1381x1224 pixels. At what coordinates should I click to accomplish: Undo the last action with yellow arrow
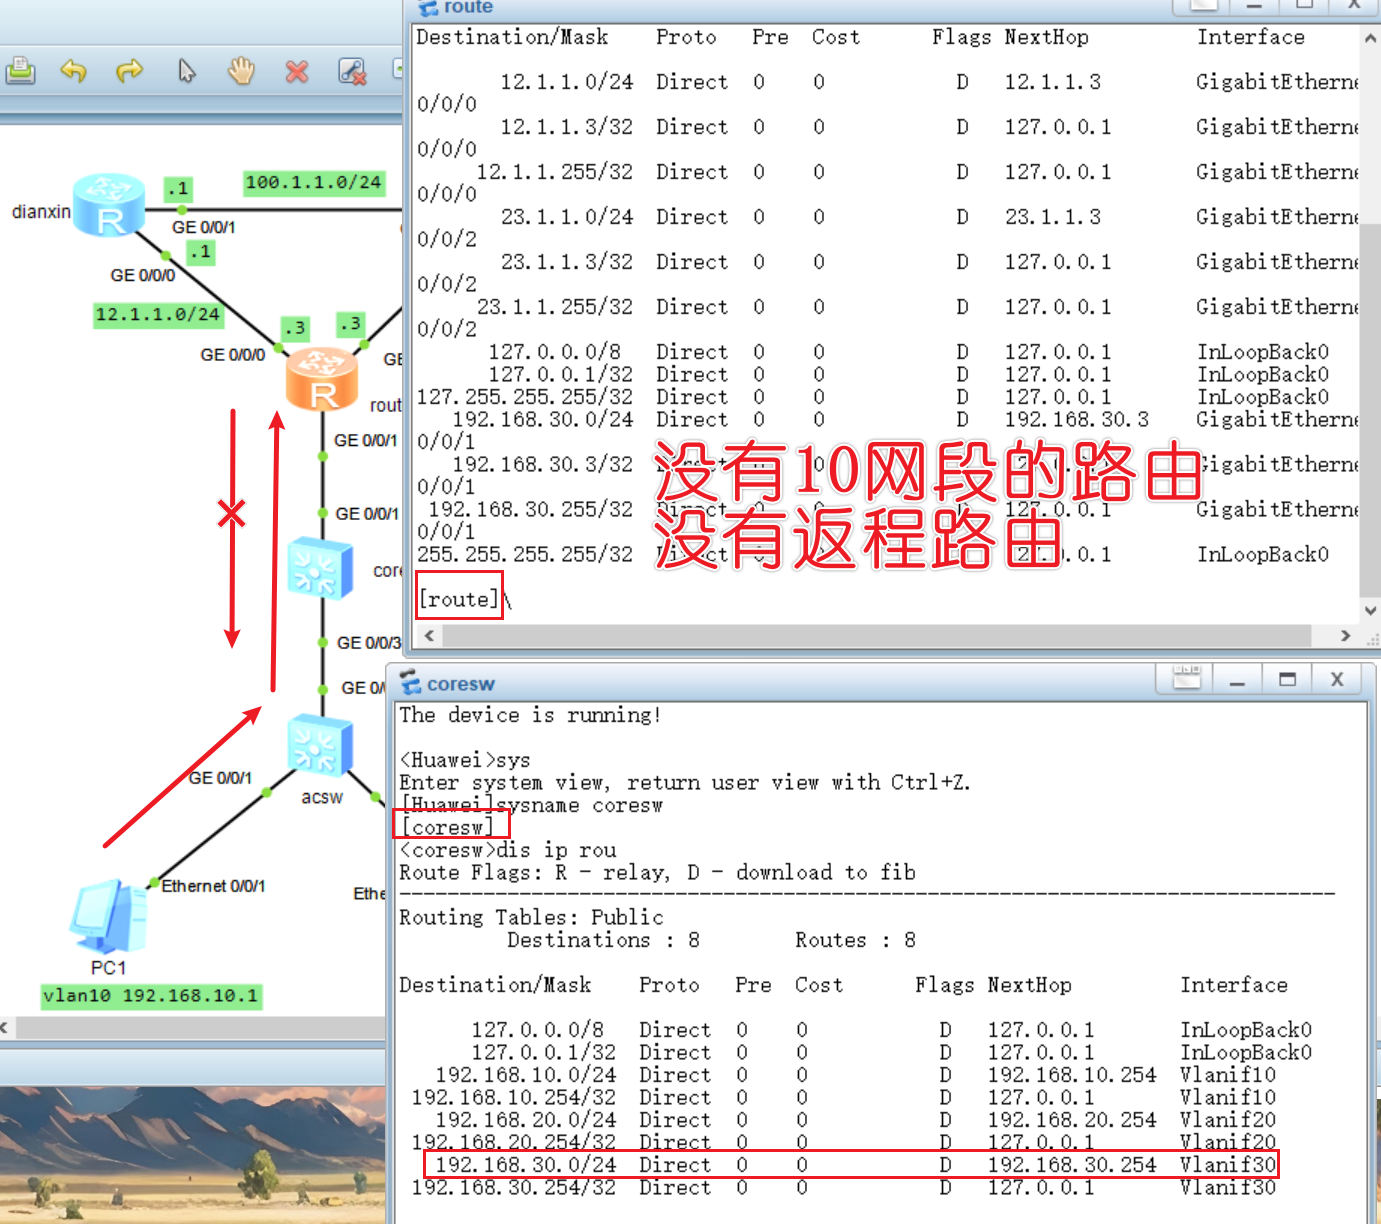(x=74, y=71)
